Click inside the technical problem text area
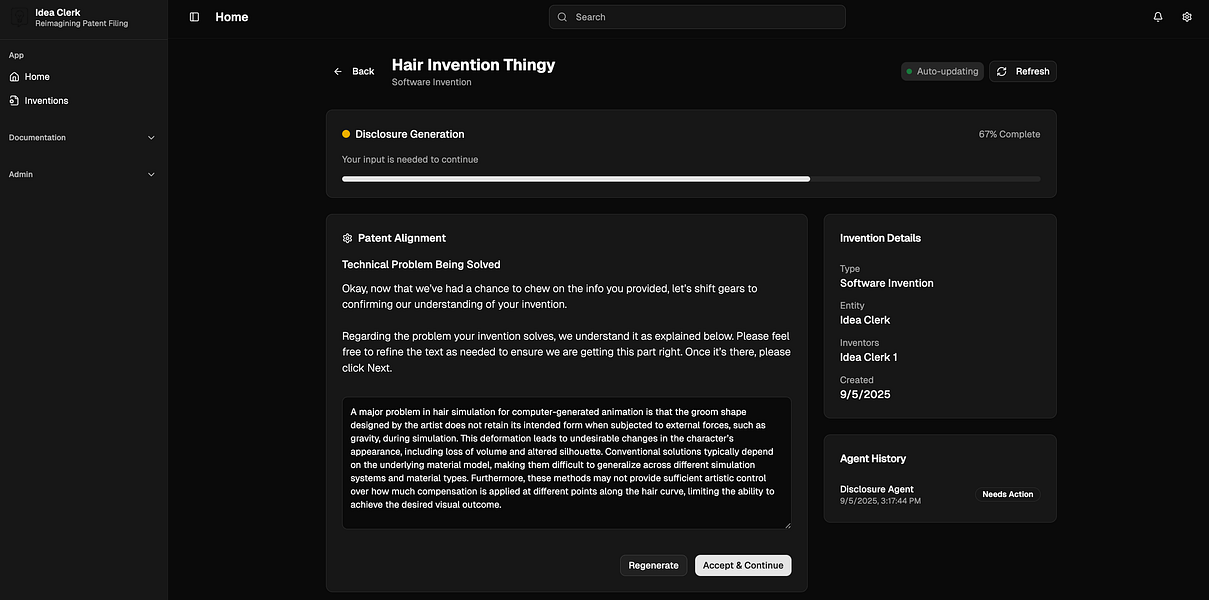The width and height of the screenshot is (1209, 600). [x=566, y=463]
